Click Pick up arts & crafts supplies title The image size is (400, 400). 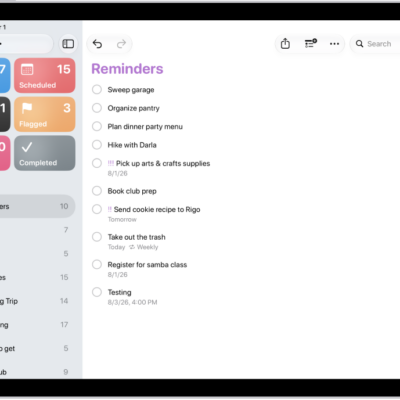point(163,163)
